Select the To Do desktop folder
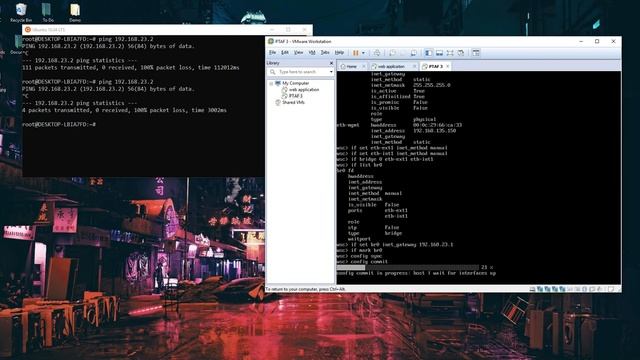The height and width of the screenshot is (360, 640). (48, 12)
